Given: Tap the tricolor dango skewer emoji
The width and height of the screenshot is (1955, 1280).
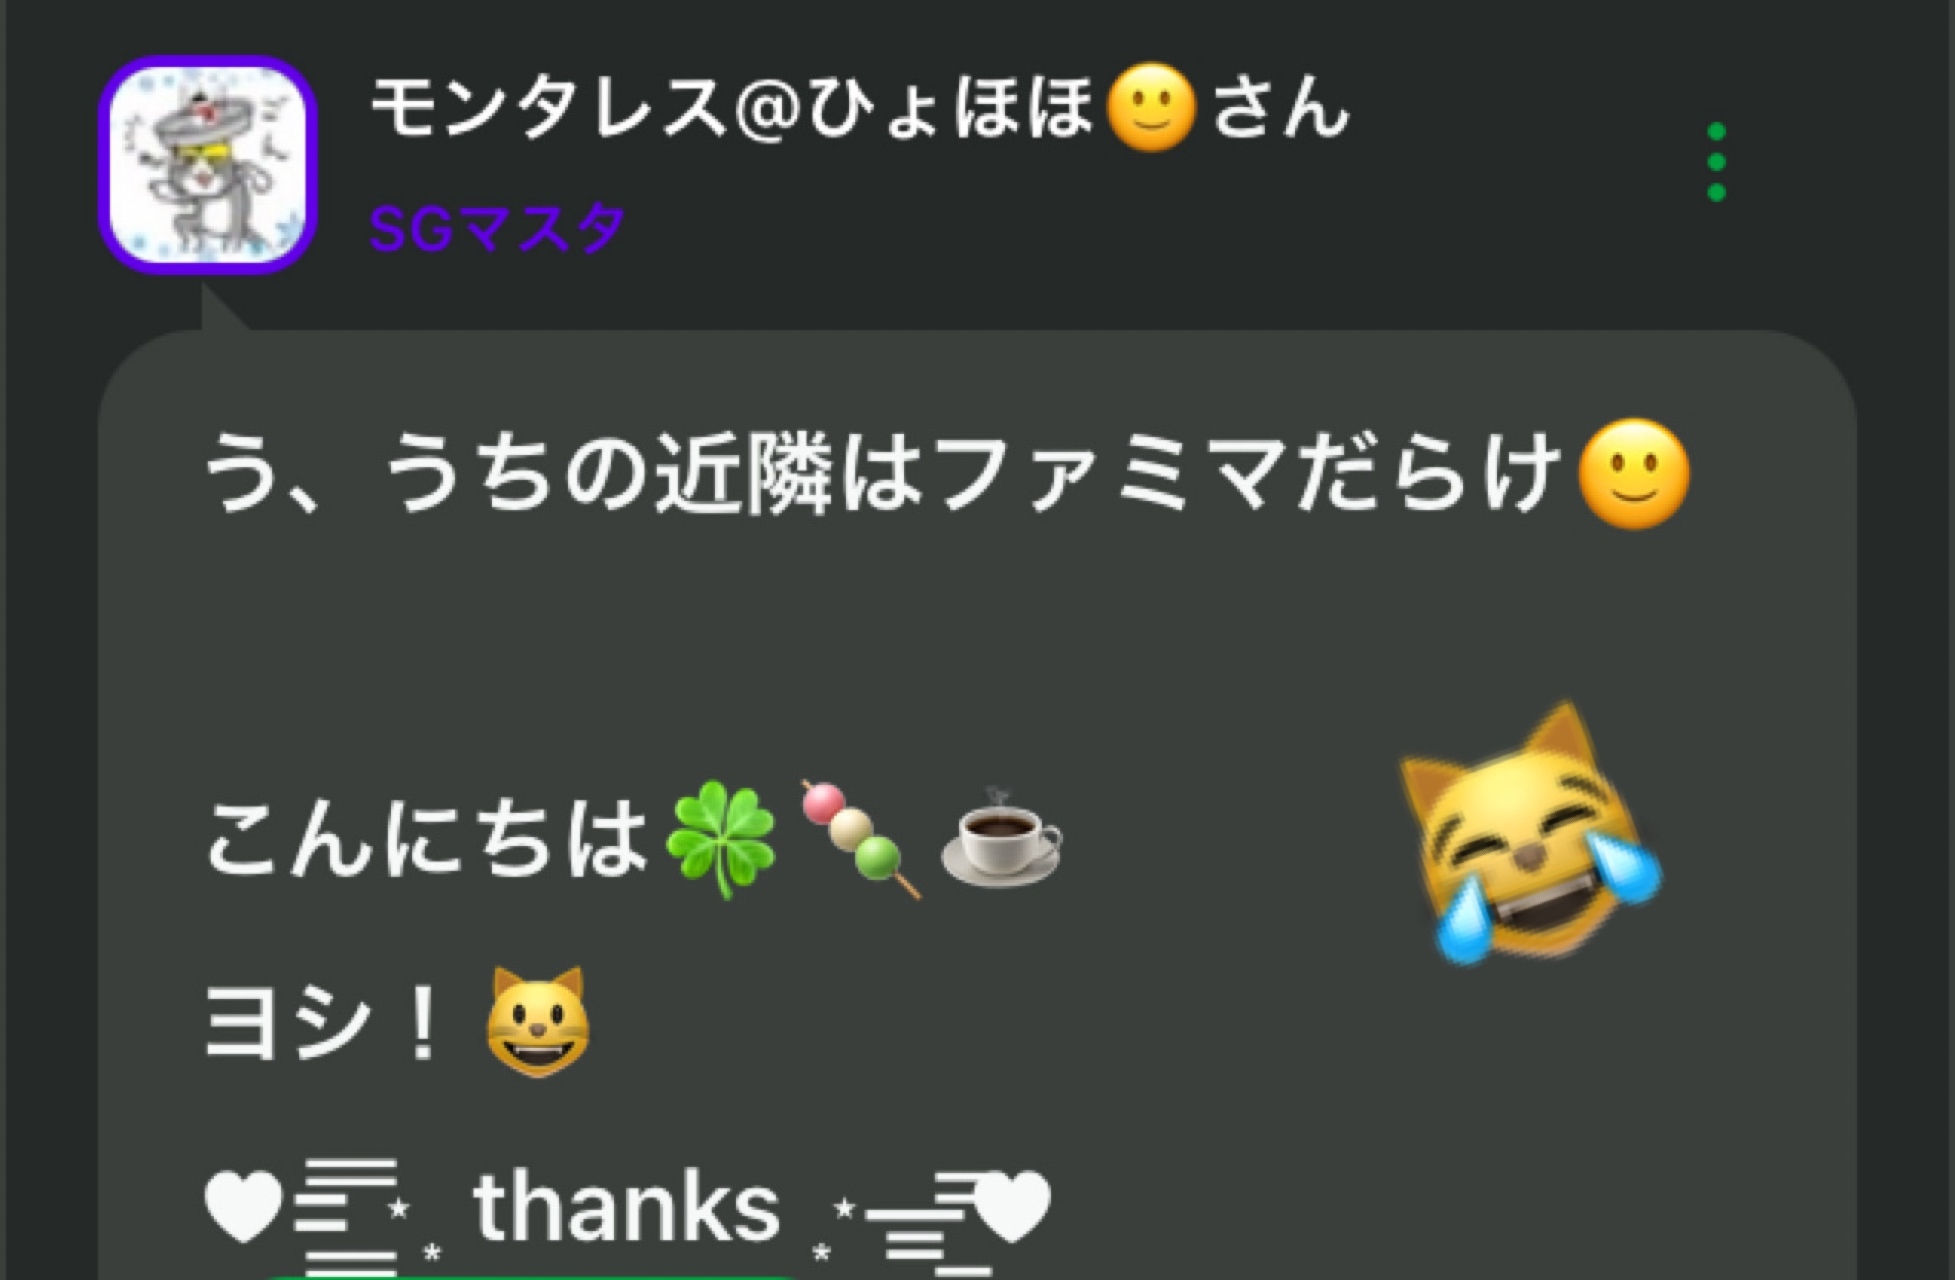Looking at the screenshot, I should (x=860, y=839).
